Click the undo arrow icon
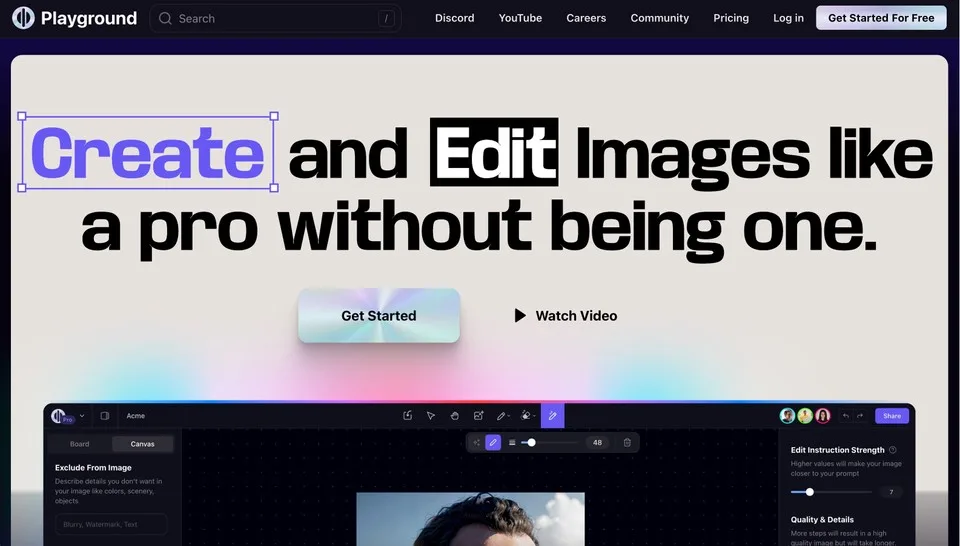 tap(846, 416)
